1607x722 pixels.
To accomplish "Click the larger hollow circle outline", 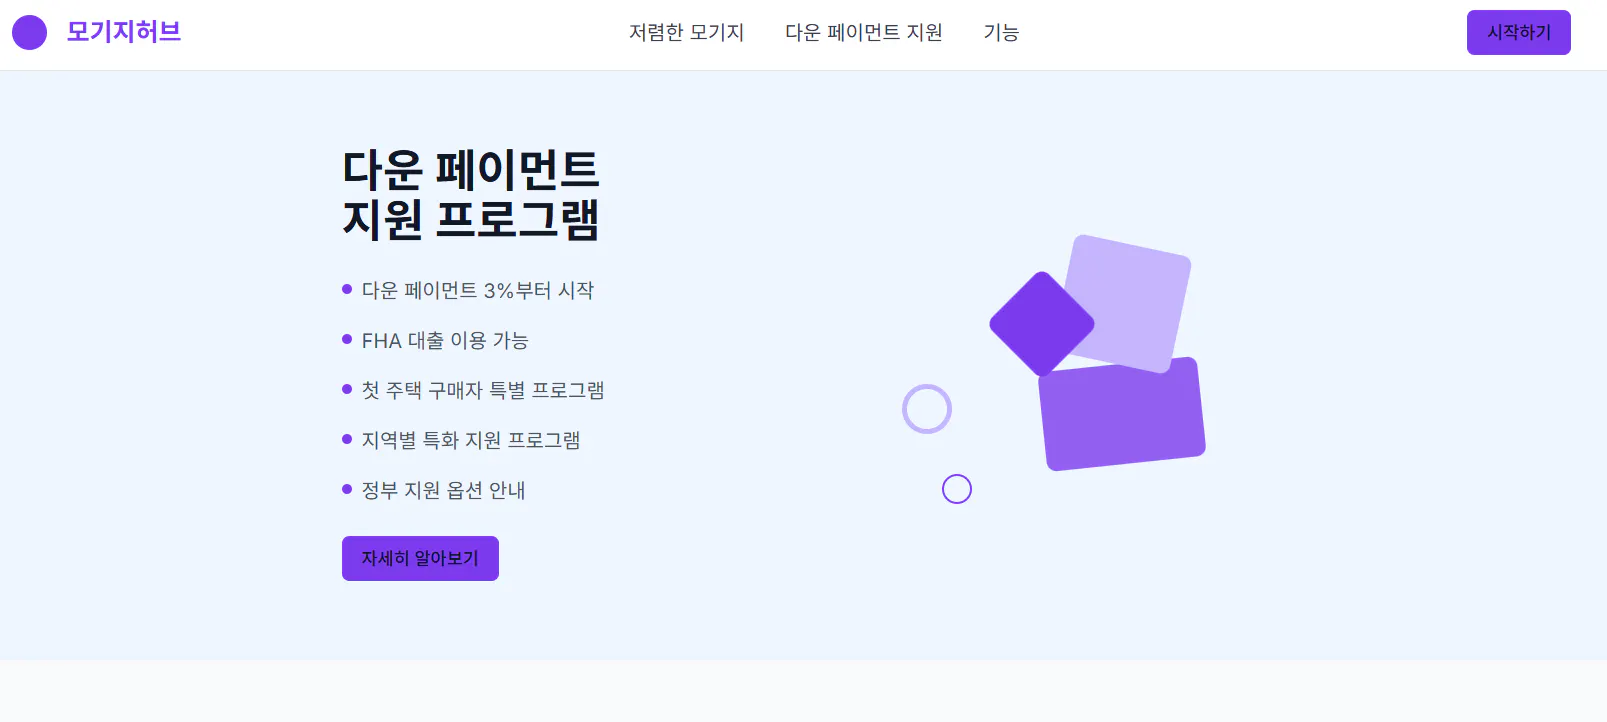I will coord(928,408).
